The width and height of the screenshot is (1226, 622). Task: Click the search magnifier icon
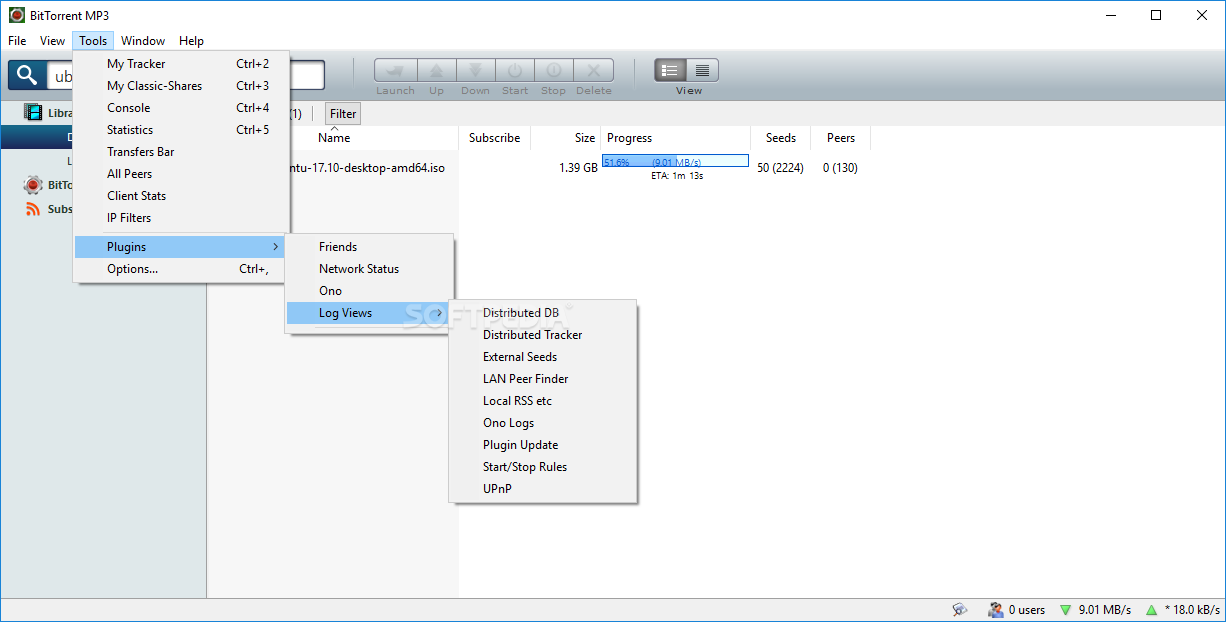[x=28, y=76]
